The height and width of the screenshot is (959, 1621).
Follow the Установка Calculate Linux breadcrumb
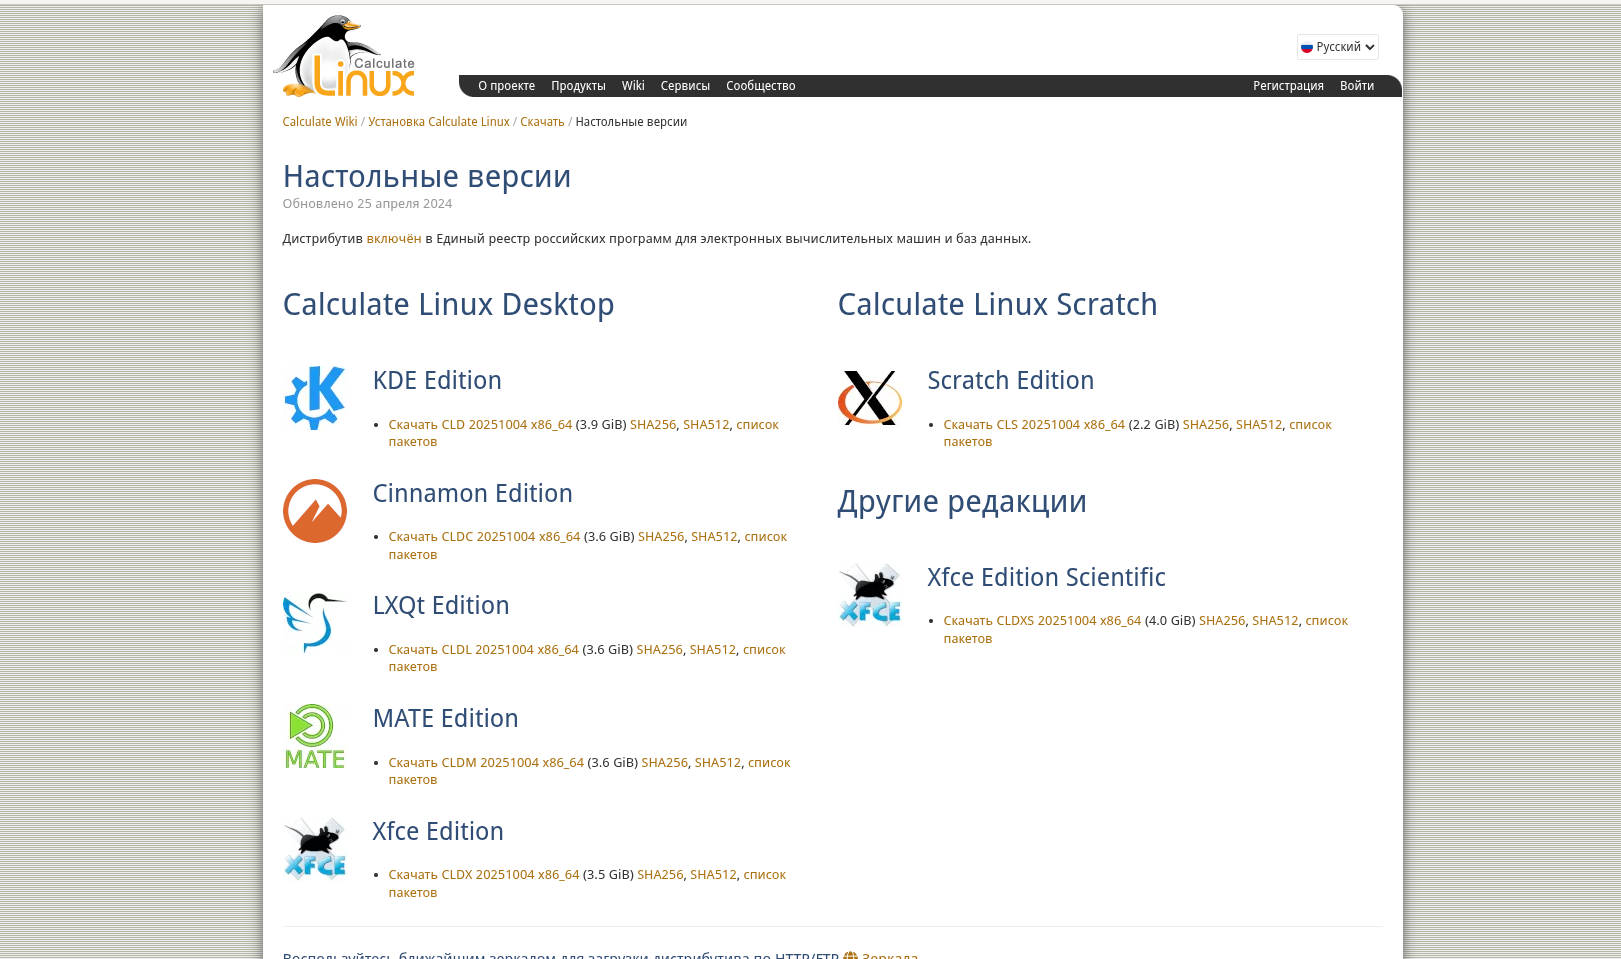(439, 122)
